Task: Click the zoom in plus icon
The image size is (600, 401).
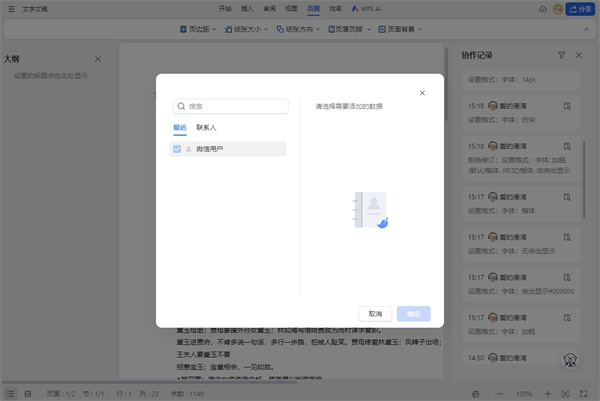Action: click(x=548, y=394)
